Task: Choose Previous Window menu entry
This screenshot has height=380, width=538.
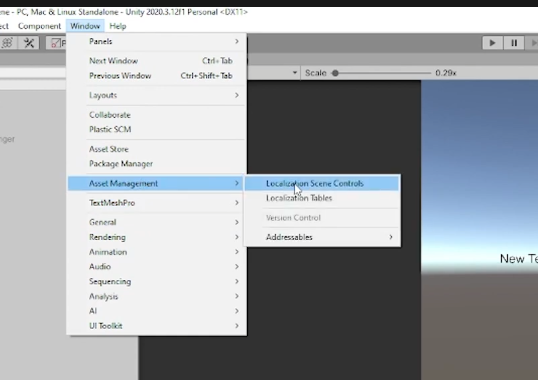Action: point(157,75)
